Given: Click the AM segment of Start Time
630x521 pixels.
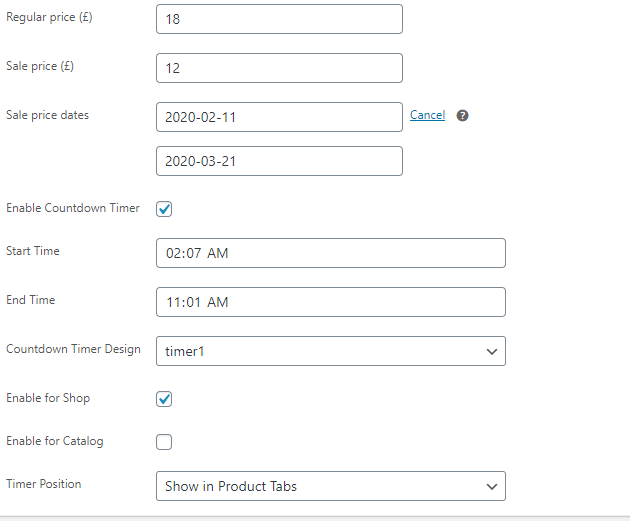Looking at the screenshot, I should [x=217, y=254].
